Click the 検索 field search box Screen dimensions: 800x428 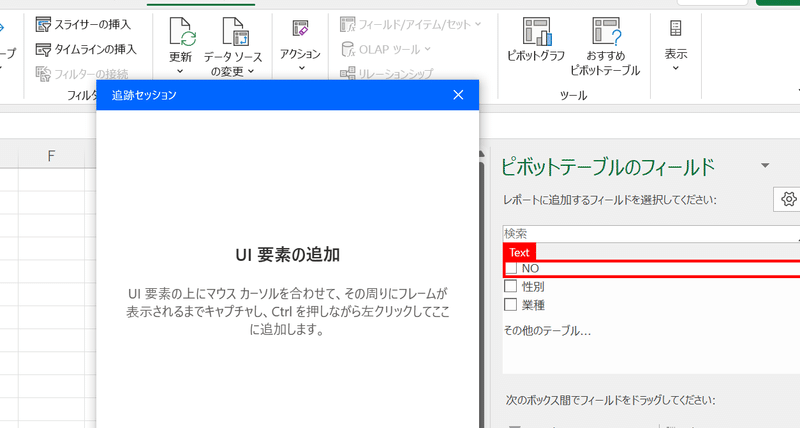pos(651,234)
